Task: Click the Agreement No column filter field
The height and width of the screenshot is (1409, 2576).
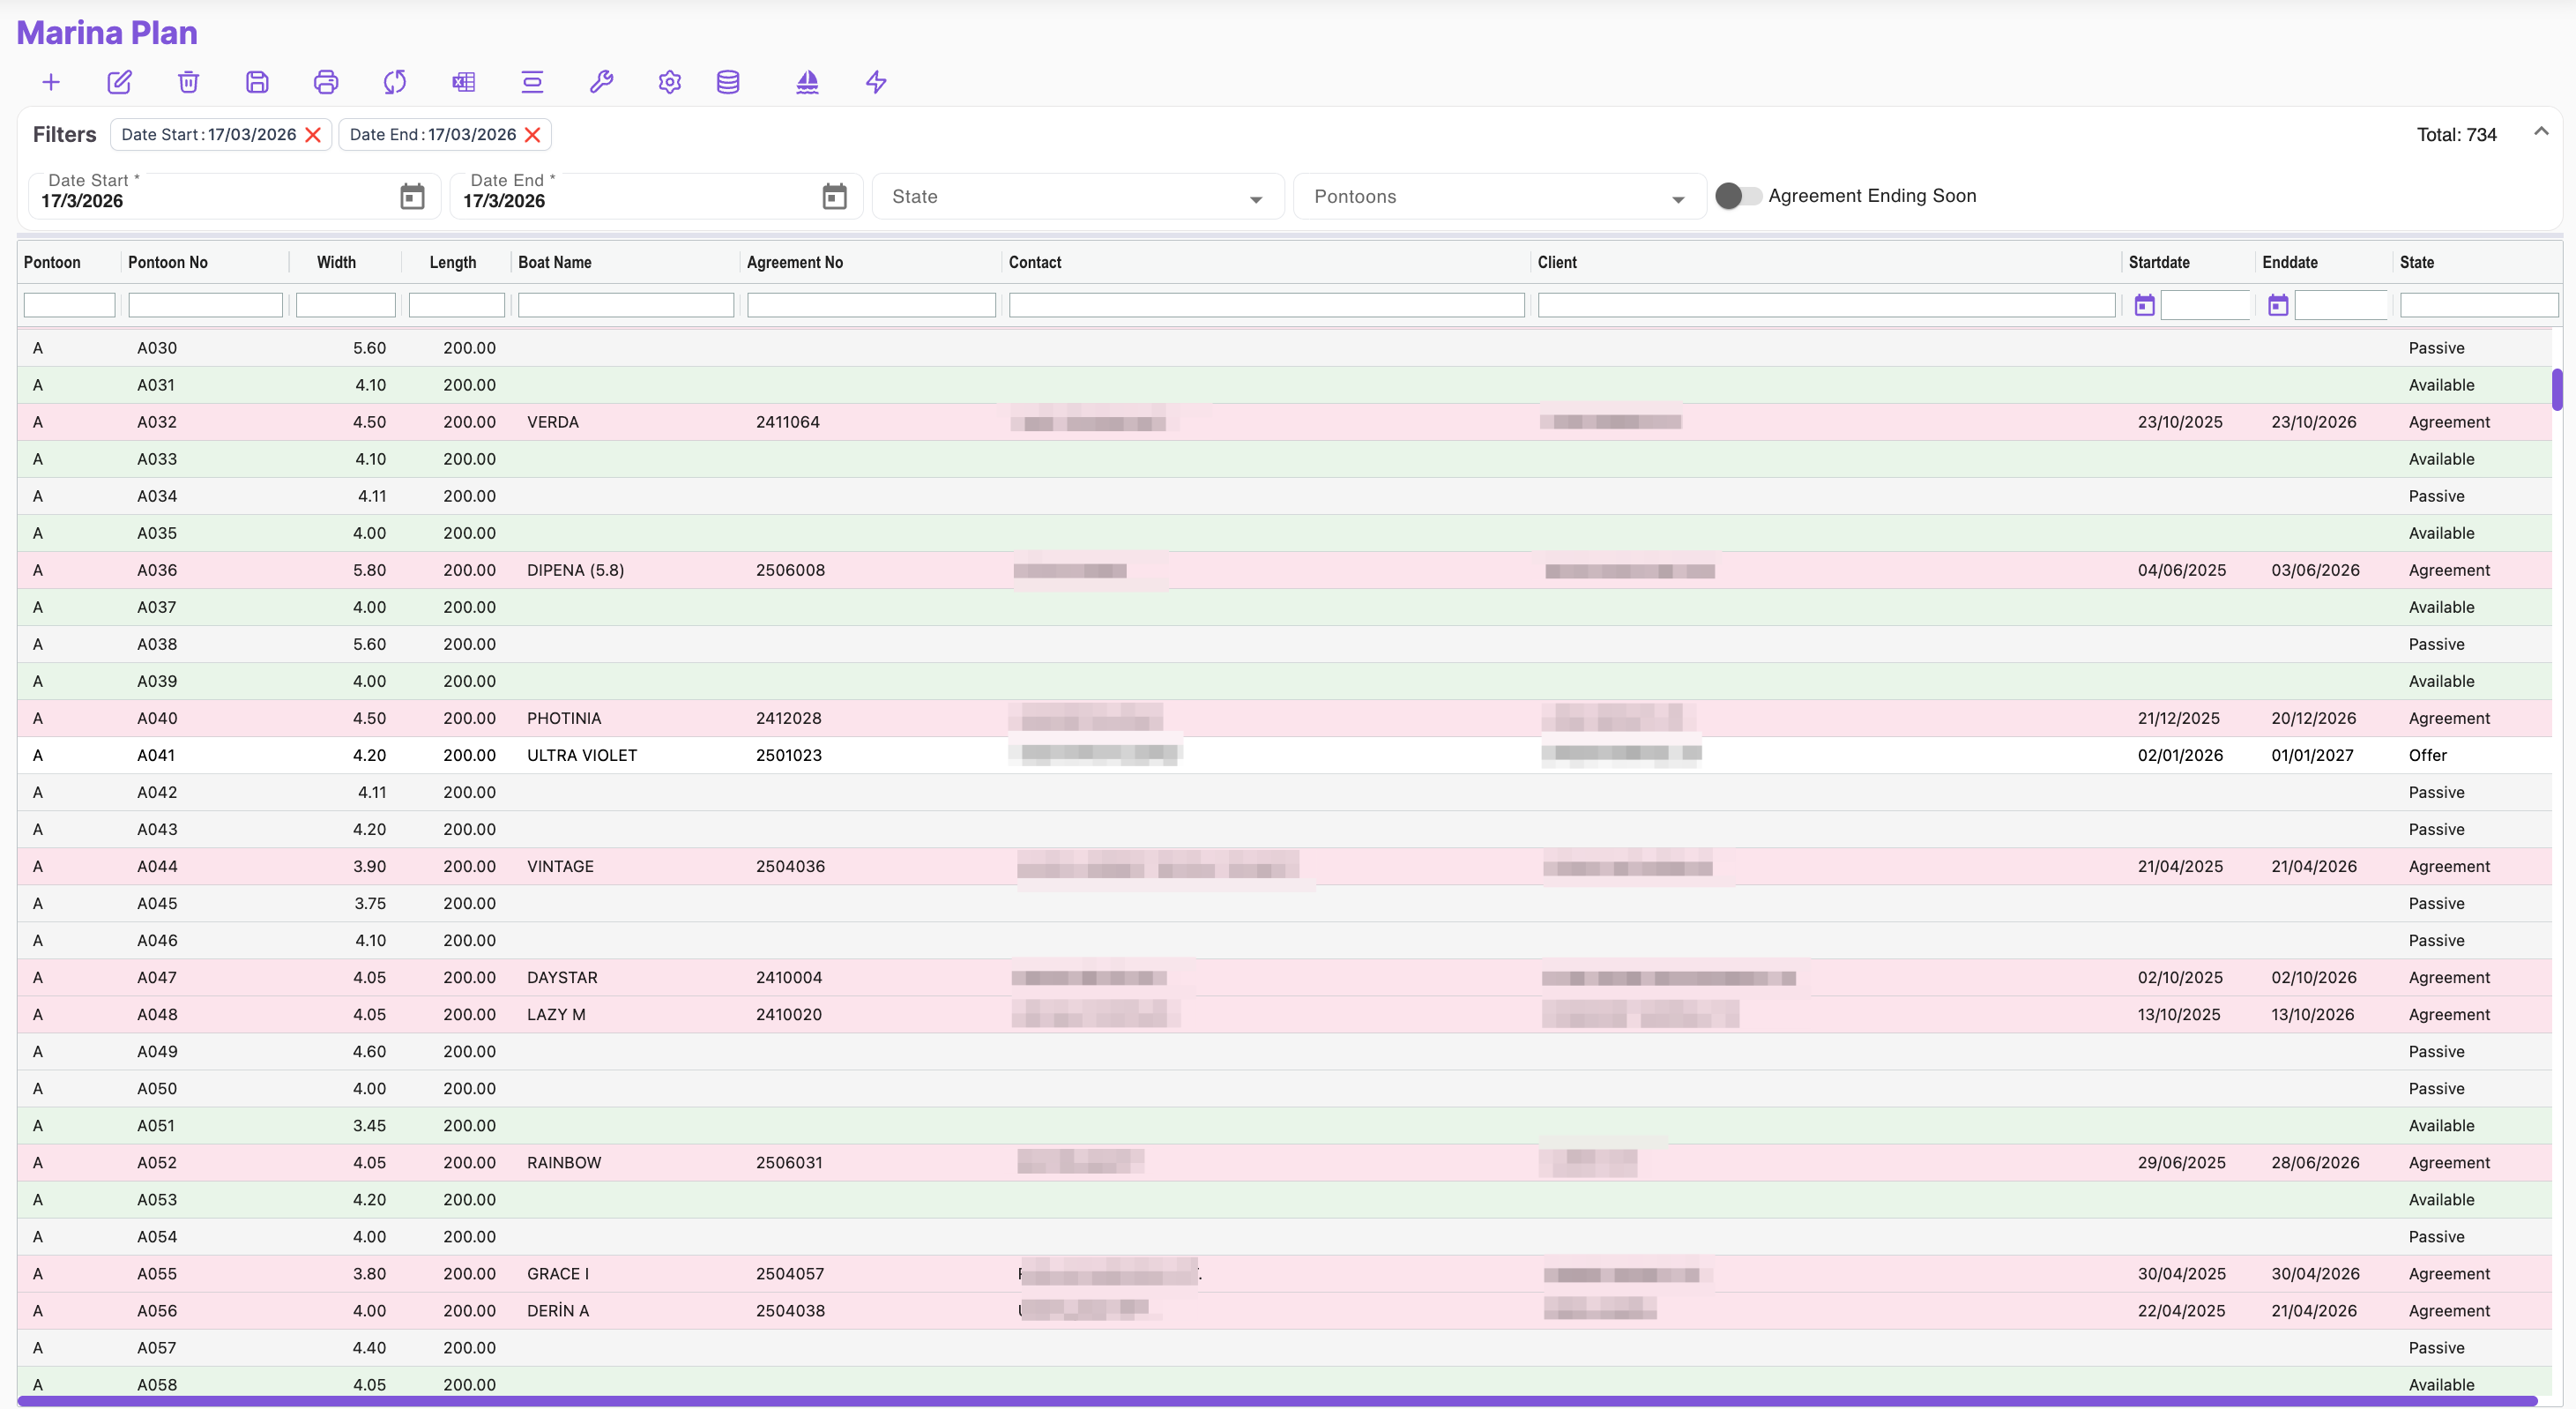Action: (x=870, y=305)
